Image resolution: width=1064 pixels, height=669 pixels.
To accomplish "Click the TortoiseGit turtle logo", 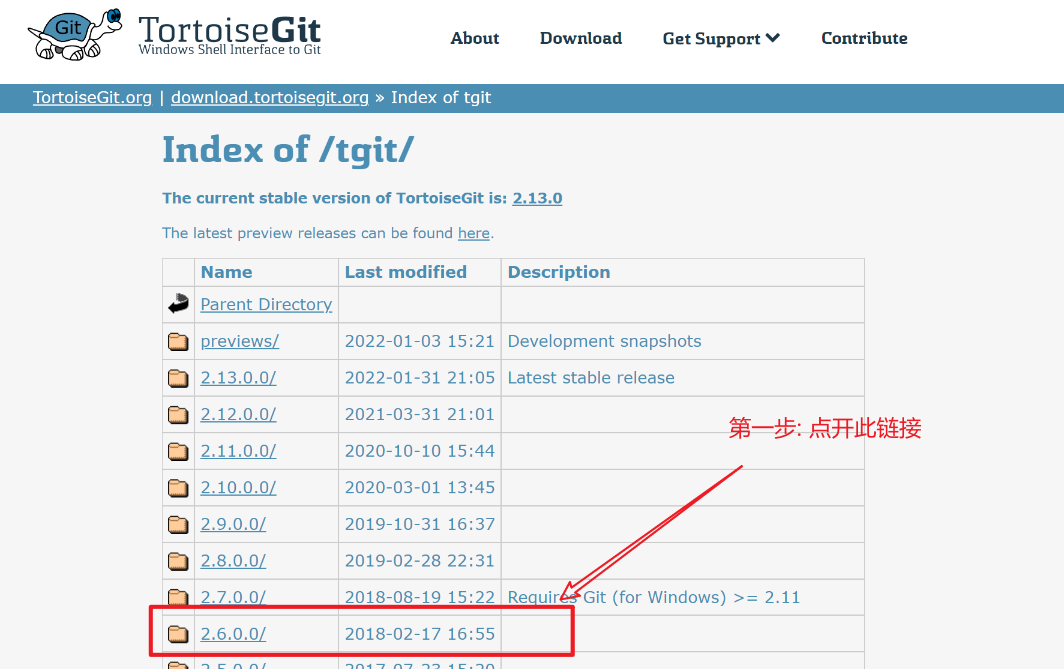I will [x=75, y=35].
